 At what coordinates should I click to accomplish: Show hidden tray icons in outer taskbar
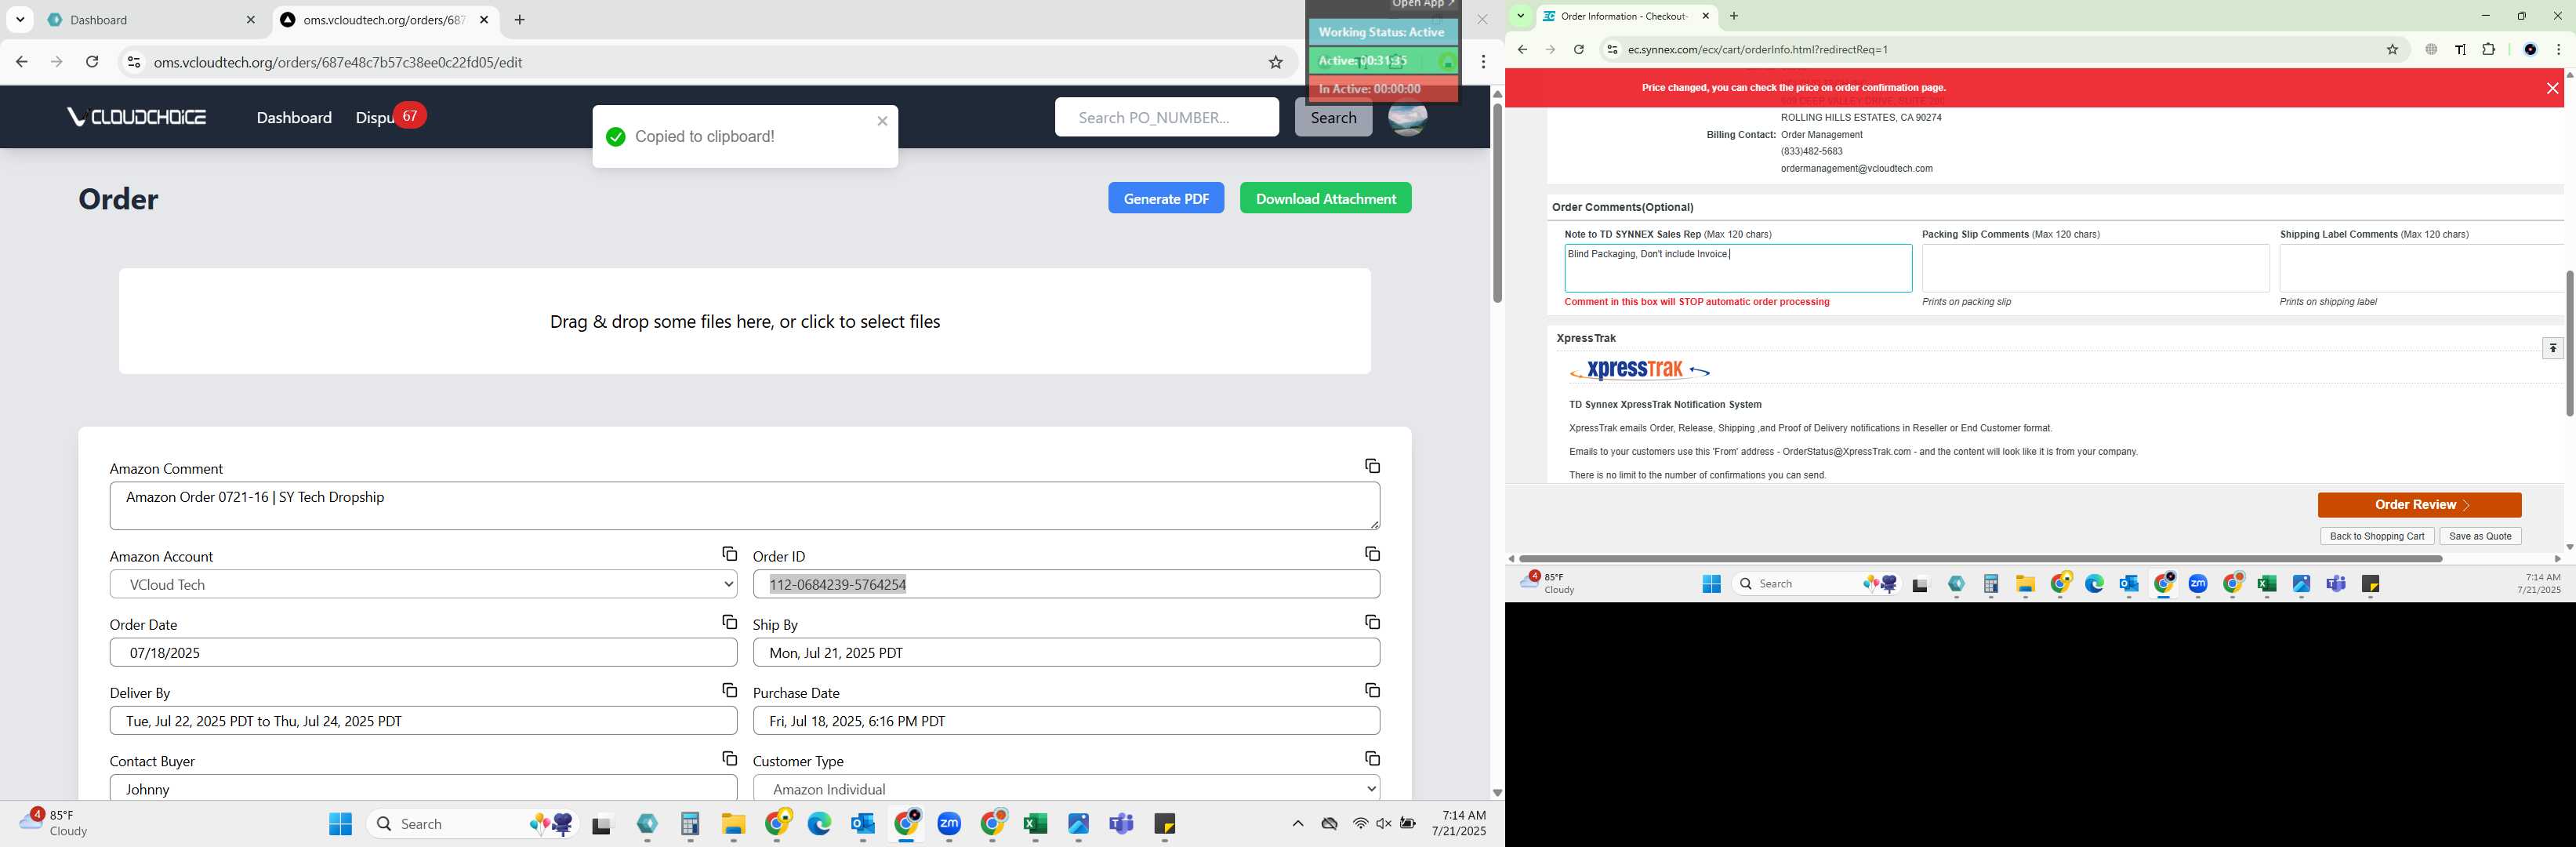(1297, 824)
